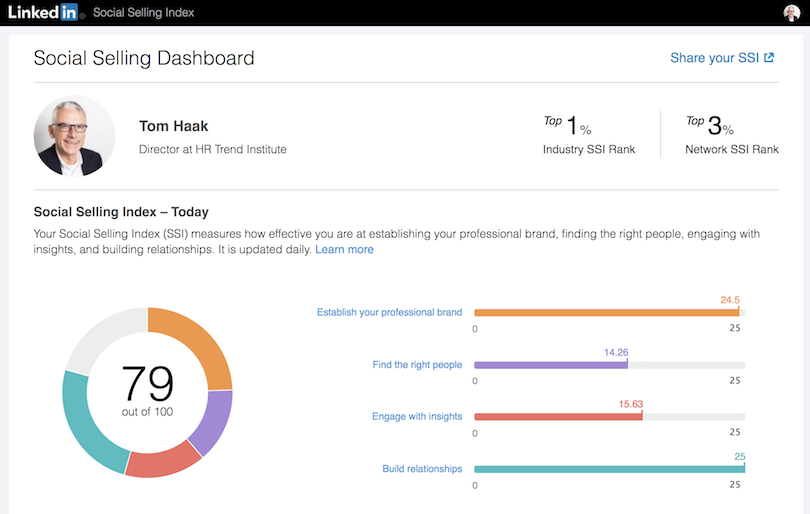Click the orange professional brand progress bar

(606, 313)
